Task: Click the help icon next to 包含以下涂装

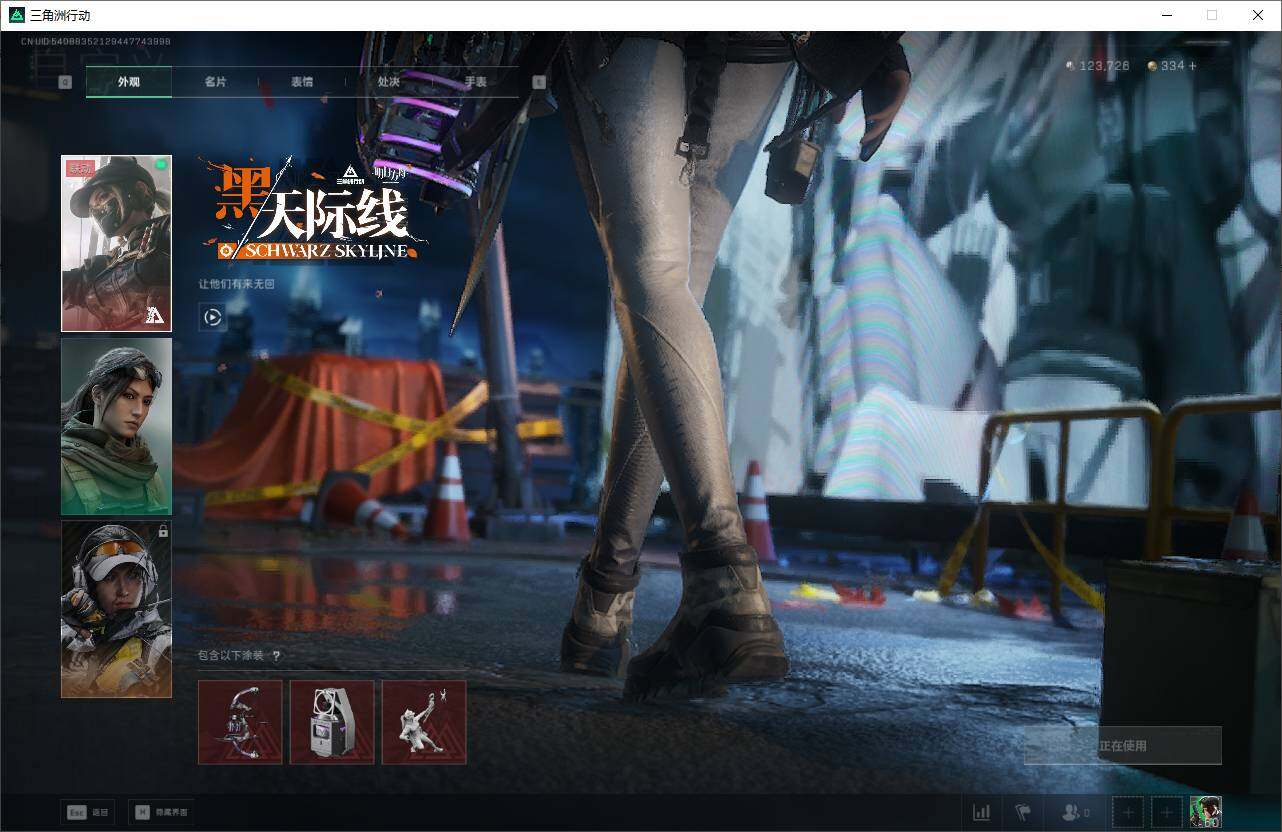Action: click(278, 657)
